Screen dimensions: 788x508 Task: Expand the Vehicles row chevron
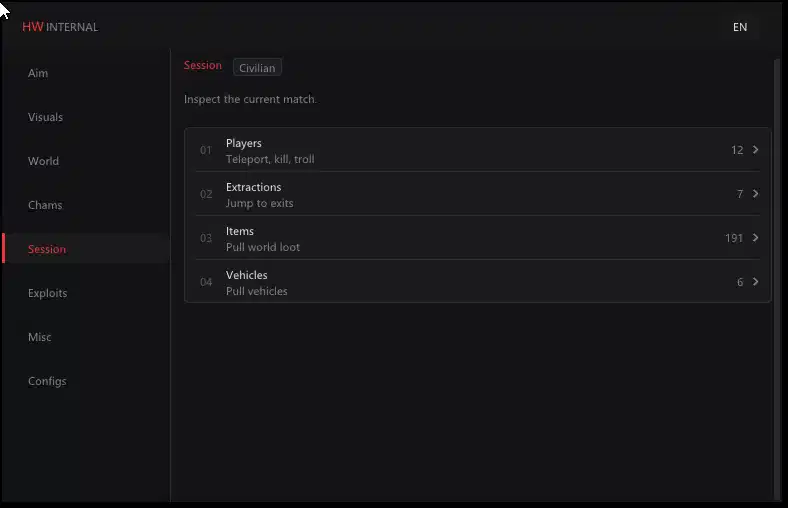pos(755,282)
